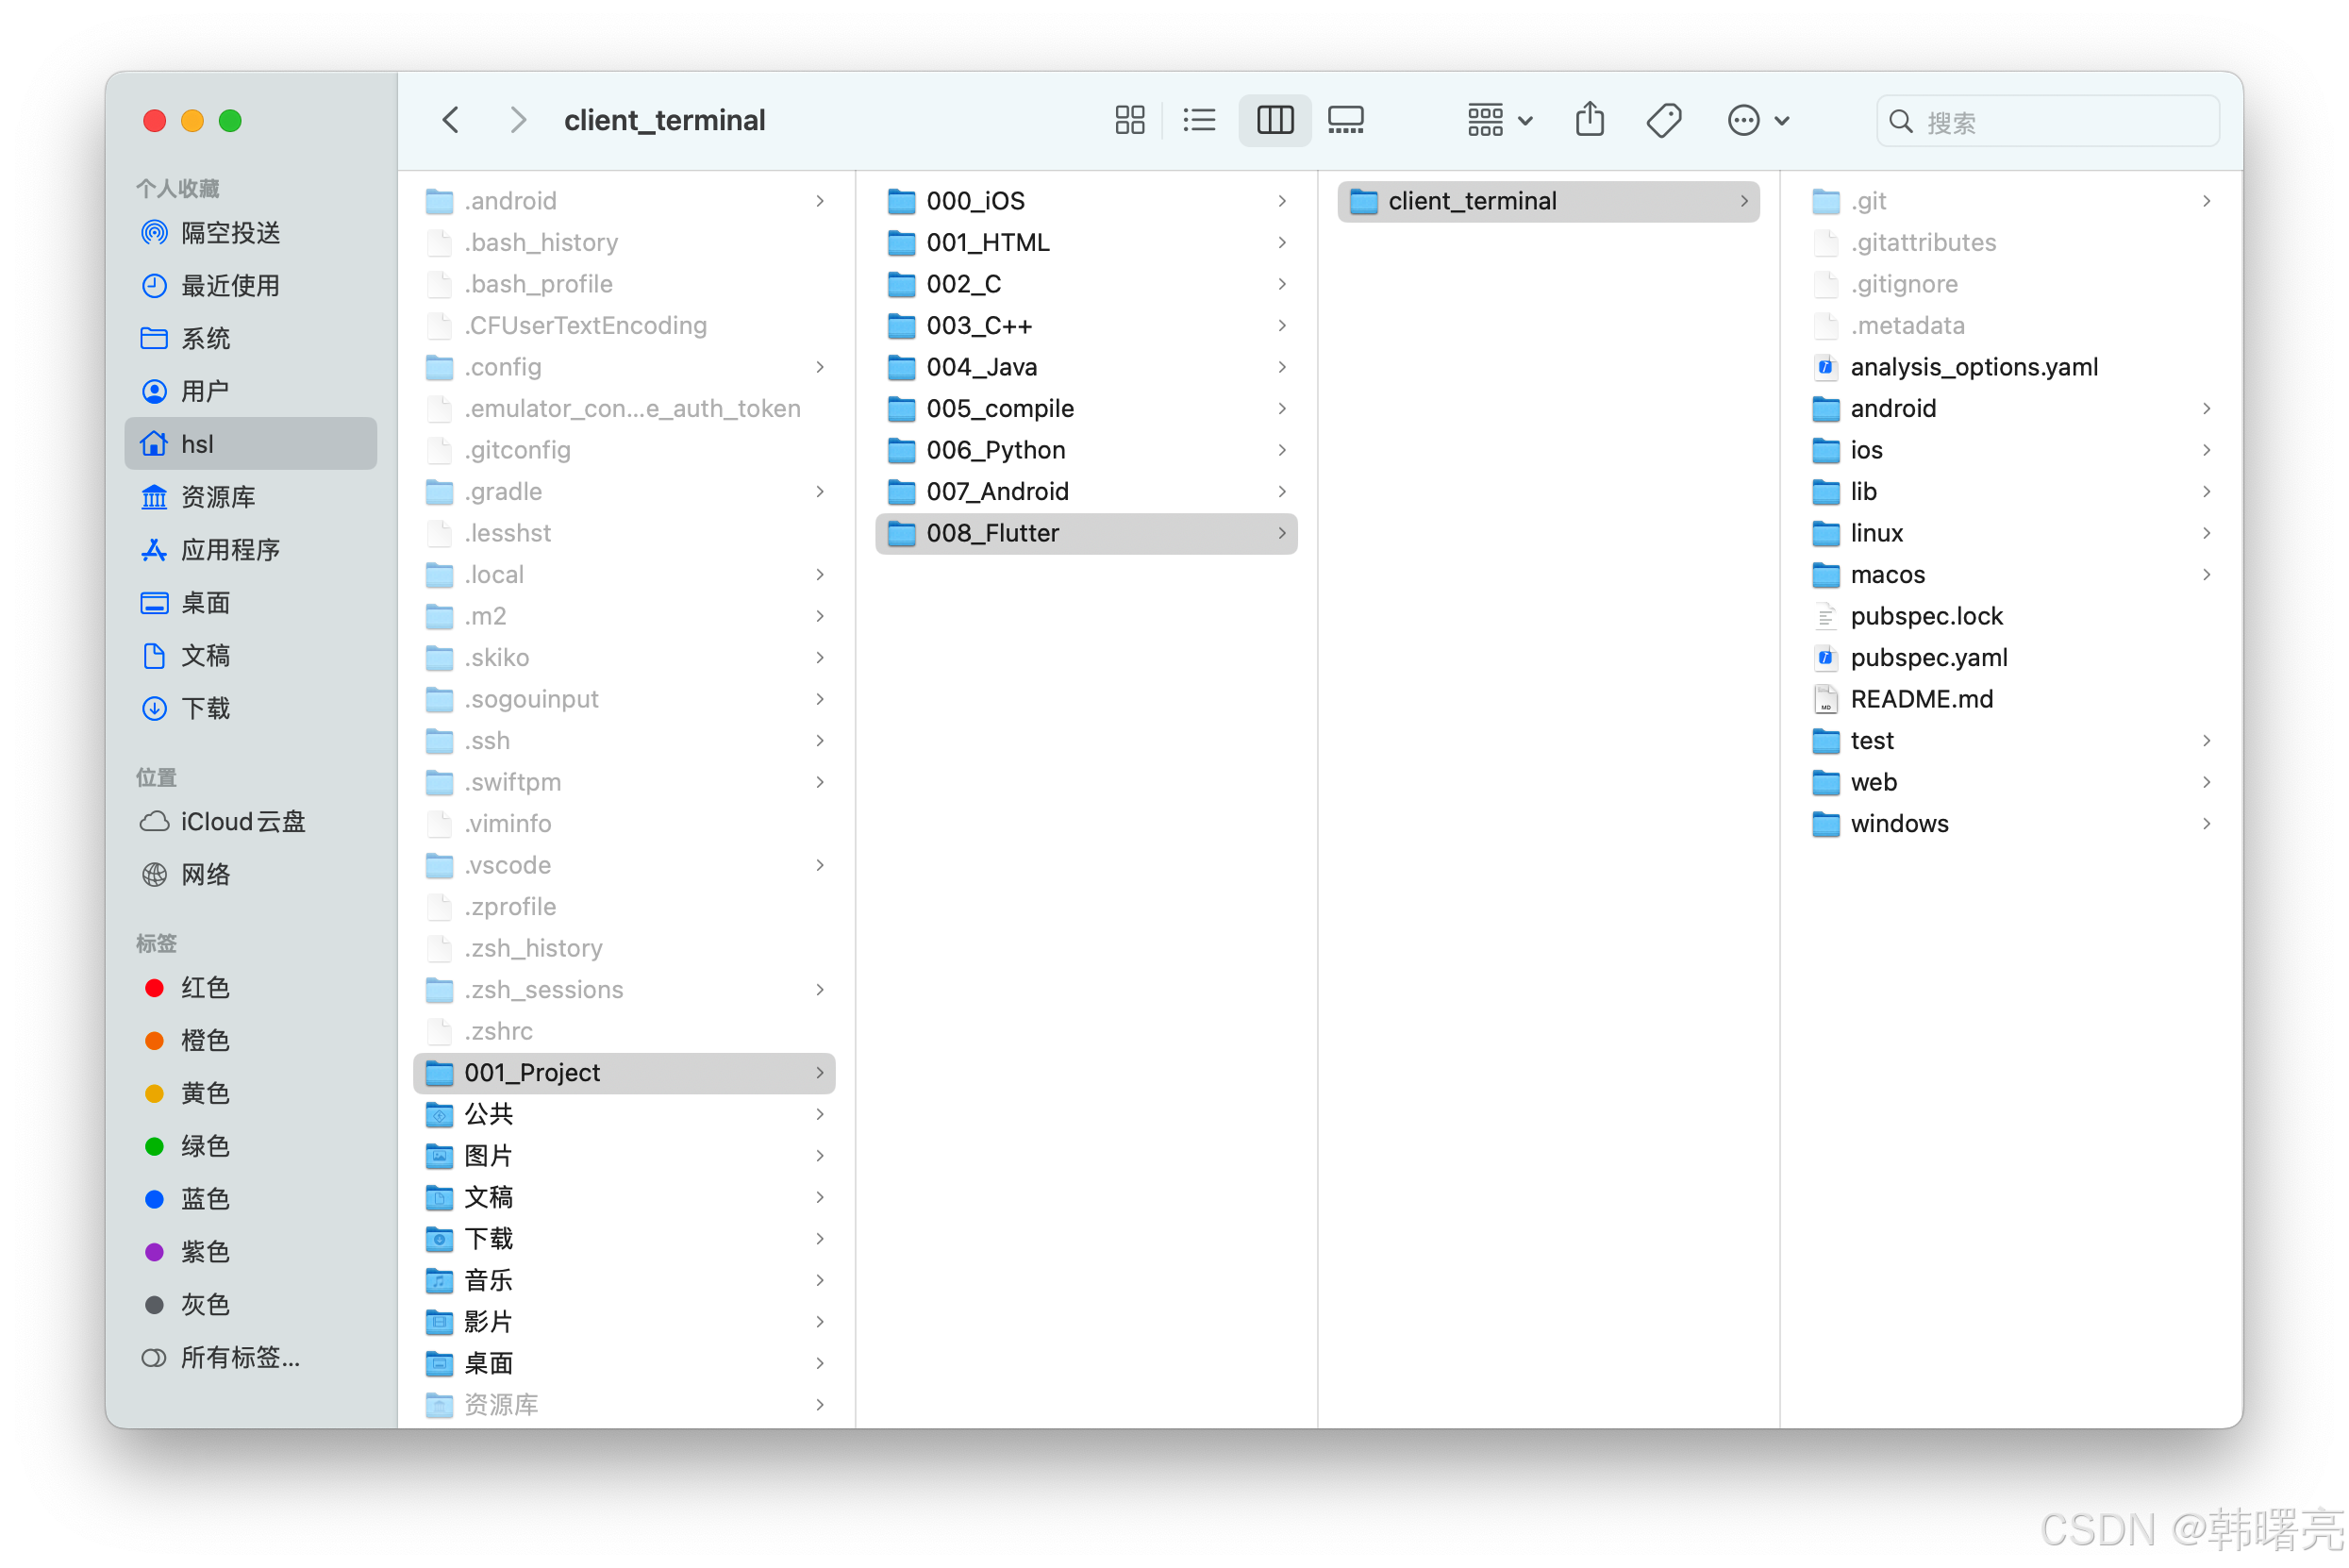Select the .vscode folder
2349x1568 pixels.
[x=624, y=865]
